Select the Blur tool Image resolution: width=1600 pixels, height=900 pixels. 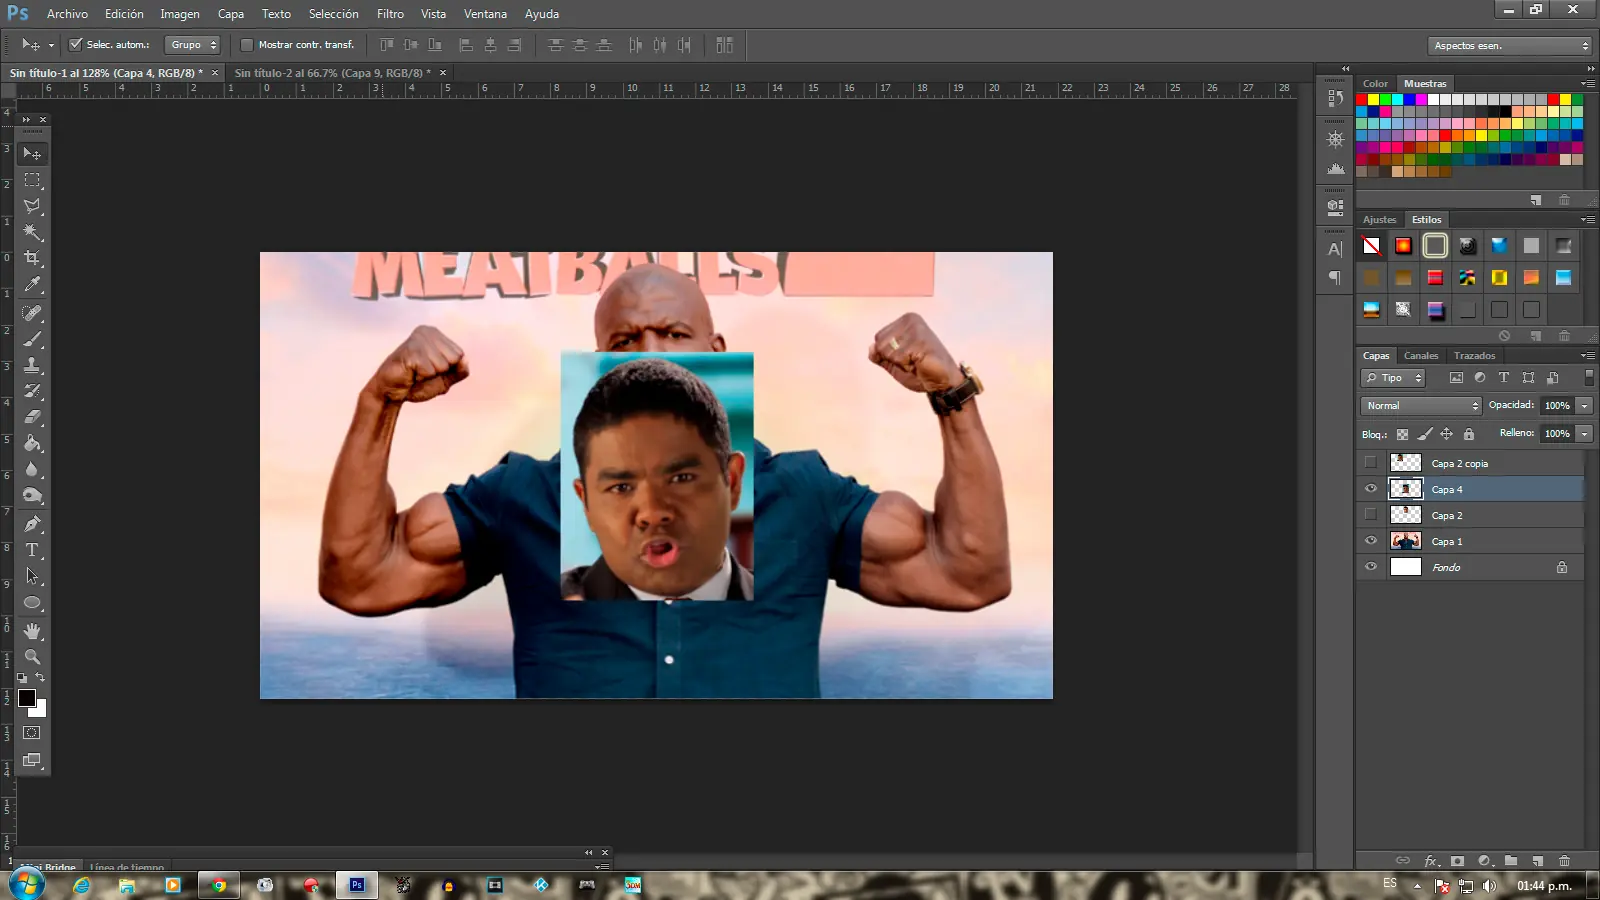point(32,469)
